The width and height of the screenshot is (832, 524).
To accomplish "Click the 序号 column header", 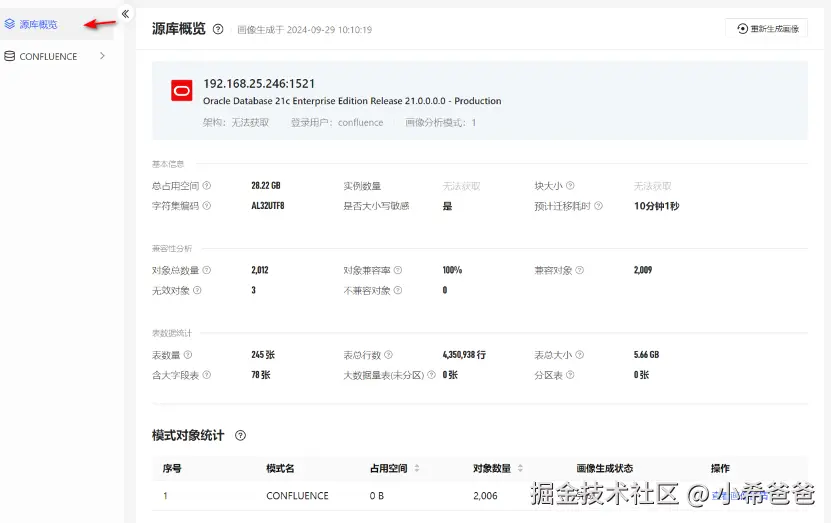I will [x=172, y=468].
